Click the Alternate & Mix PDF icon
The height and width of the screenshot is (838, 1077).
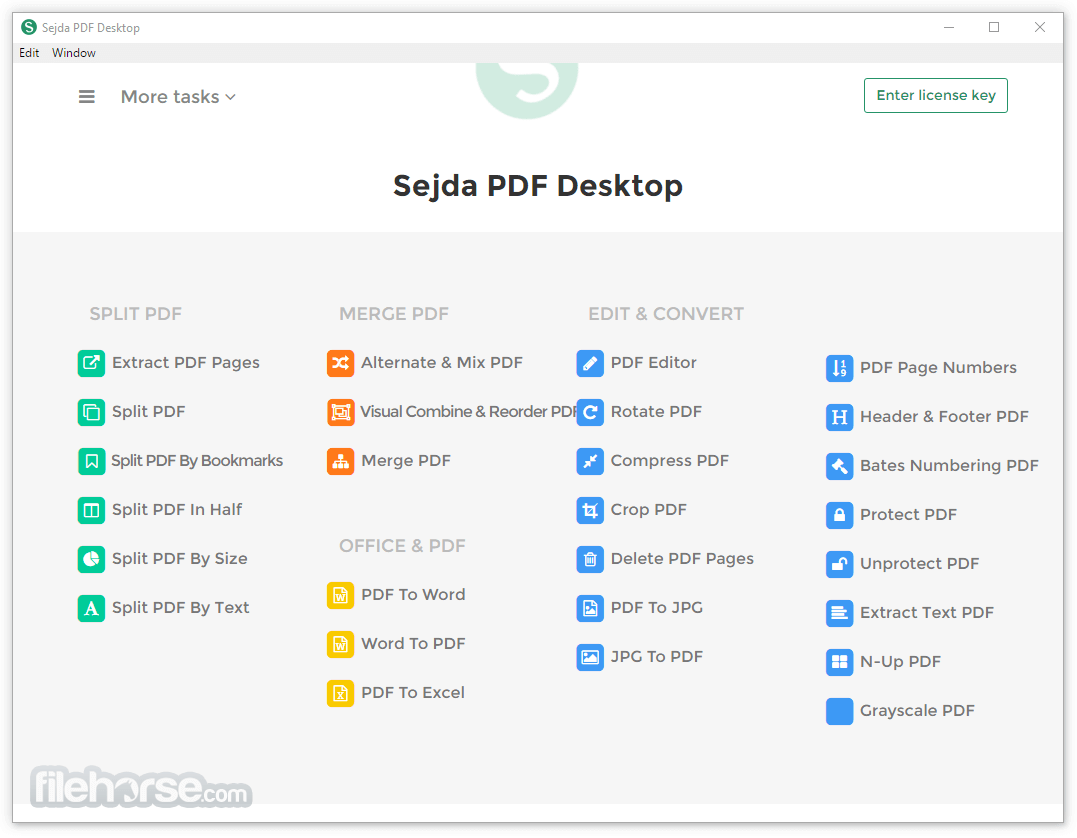(x=341, y=363)
